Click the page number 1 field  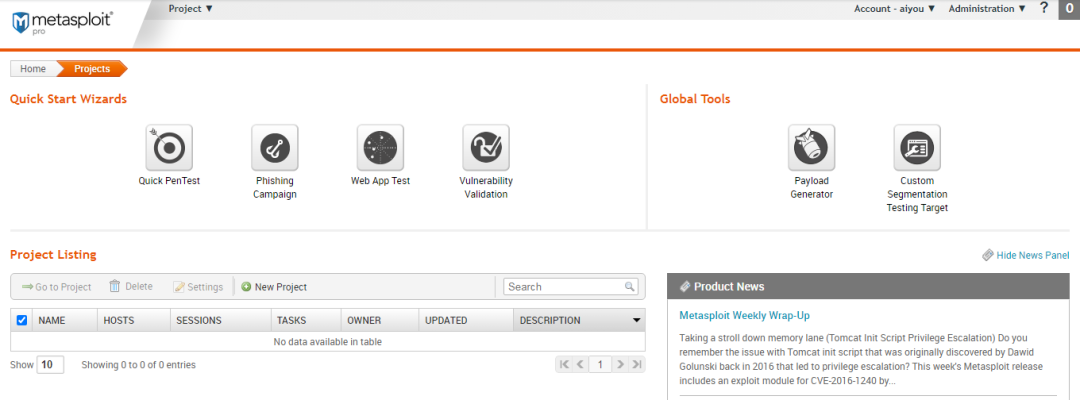601,365
